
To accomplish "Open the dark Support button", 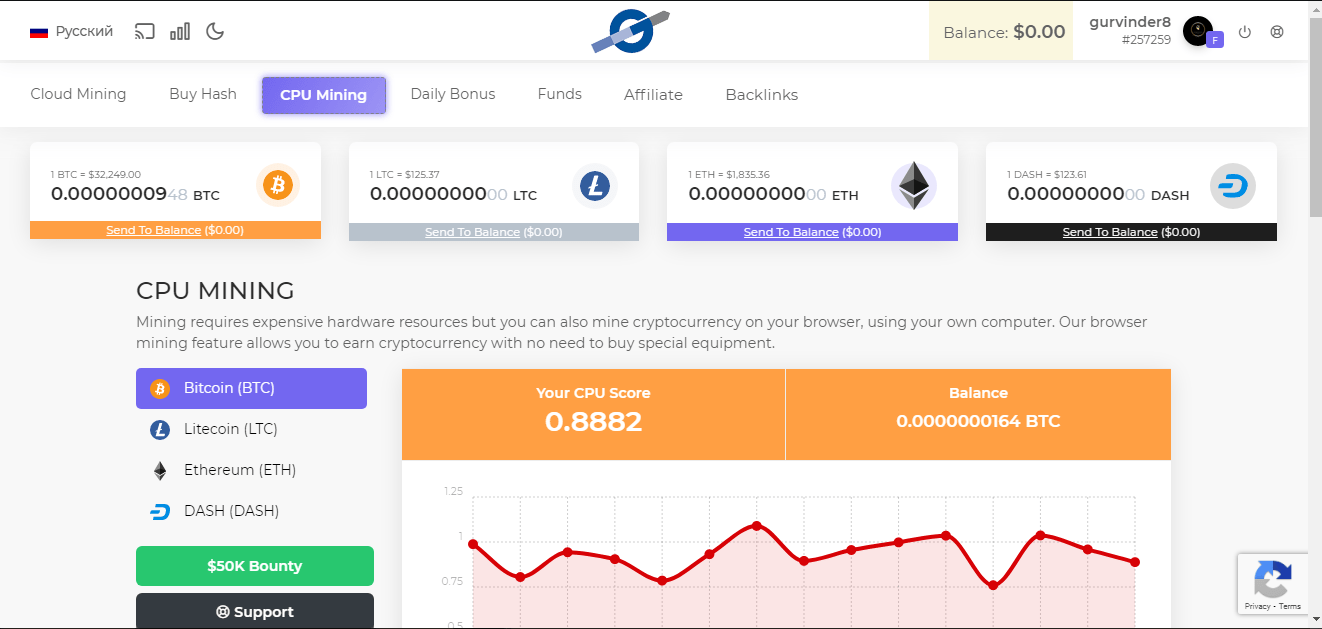I will (255, 611).
